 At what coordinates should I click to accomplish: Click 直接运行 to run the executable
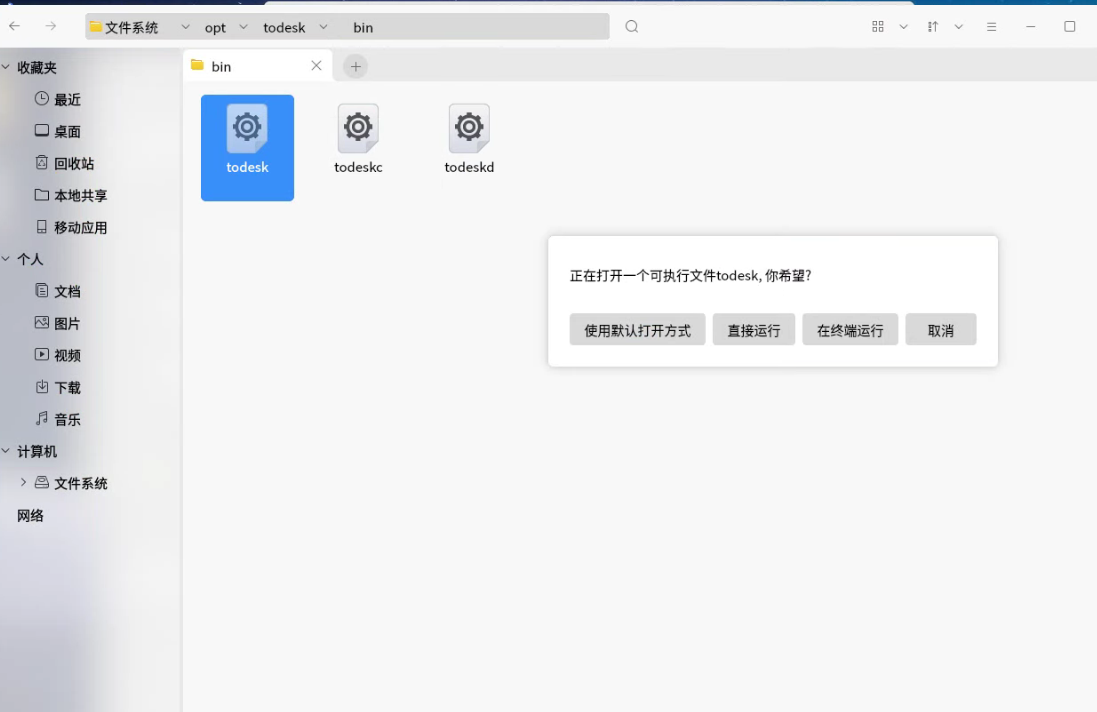click(753, 329)
